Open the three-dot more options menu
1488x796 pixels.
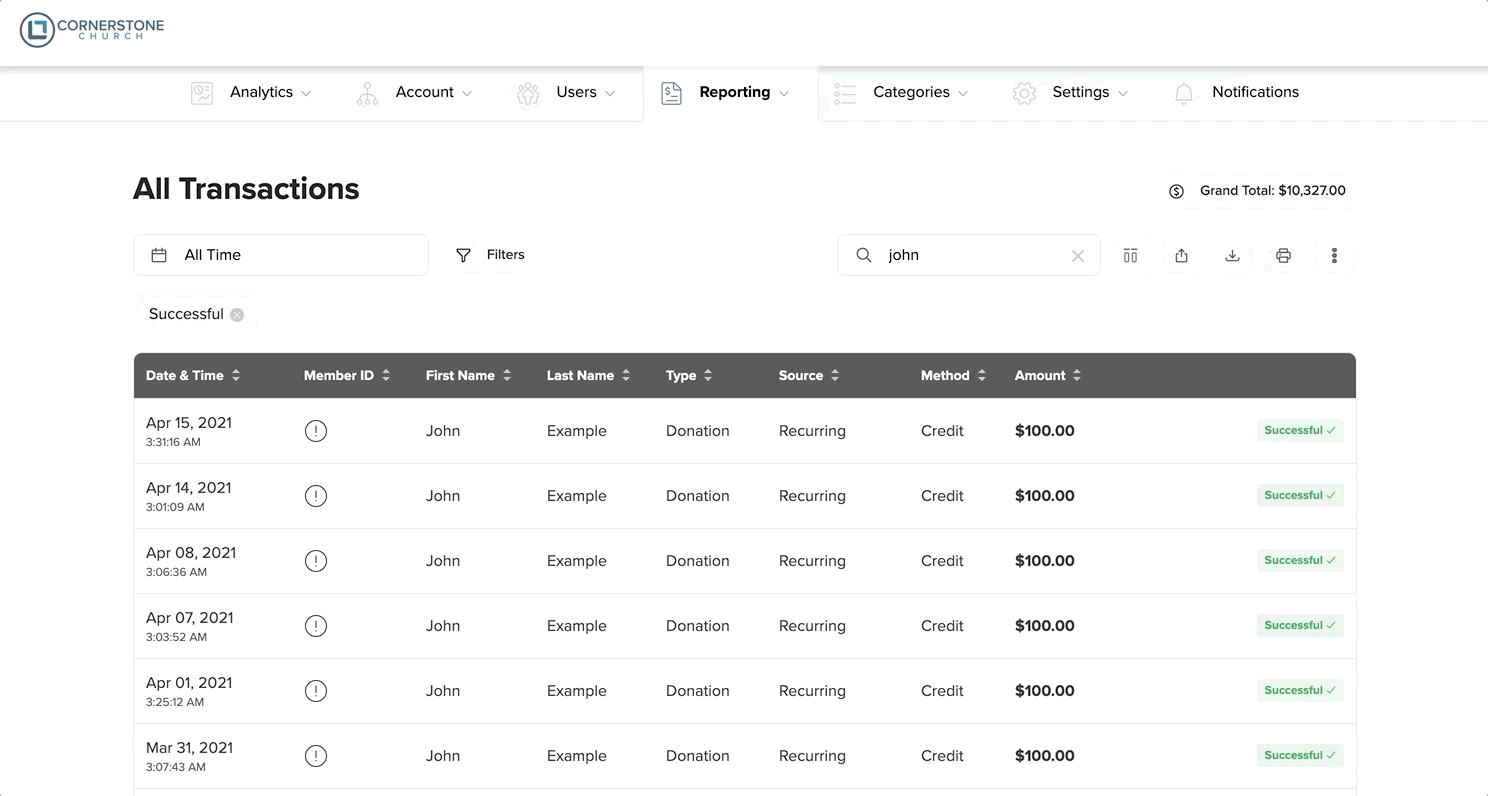coord(1334,256)
